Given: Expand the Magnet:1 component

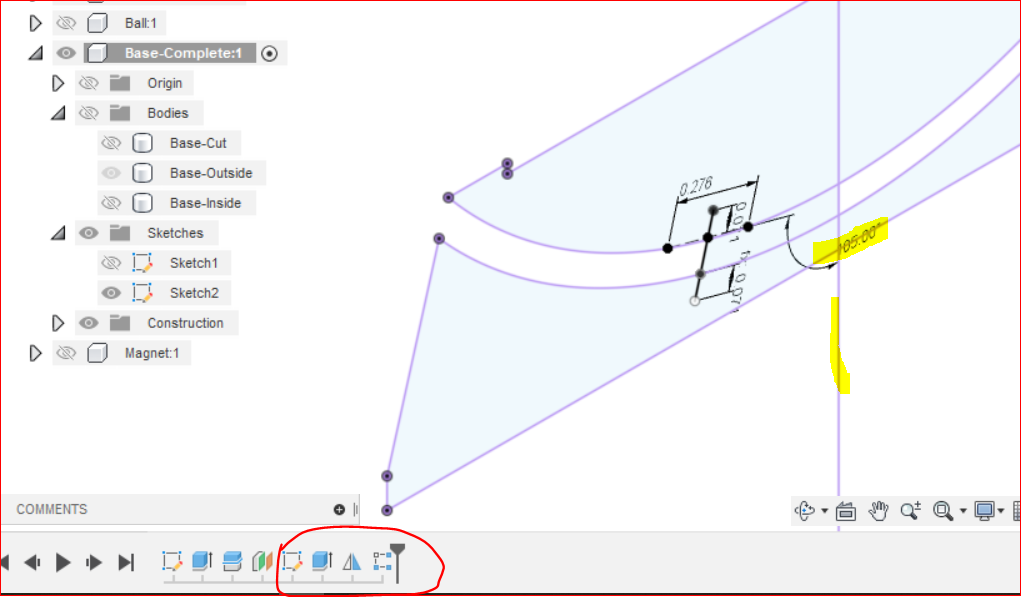Looking at the screenshot, I should click(36, 352).
